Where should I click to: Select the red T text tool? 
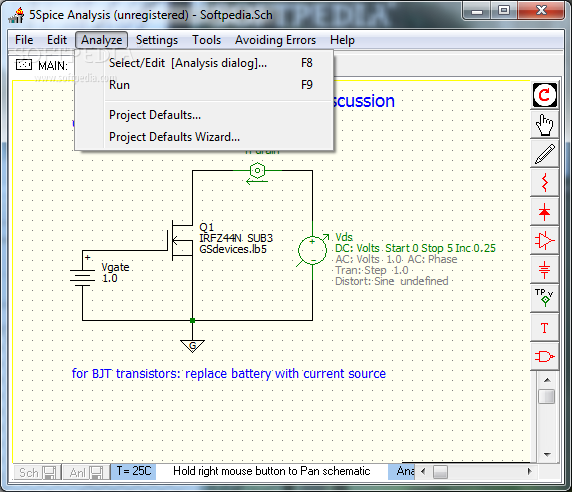point(545,328)
